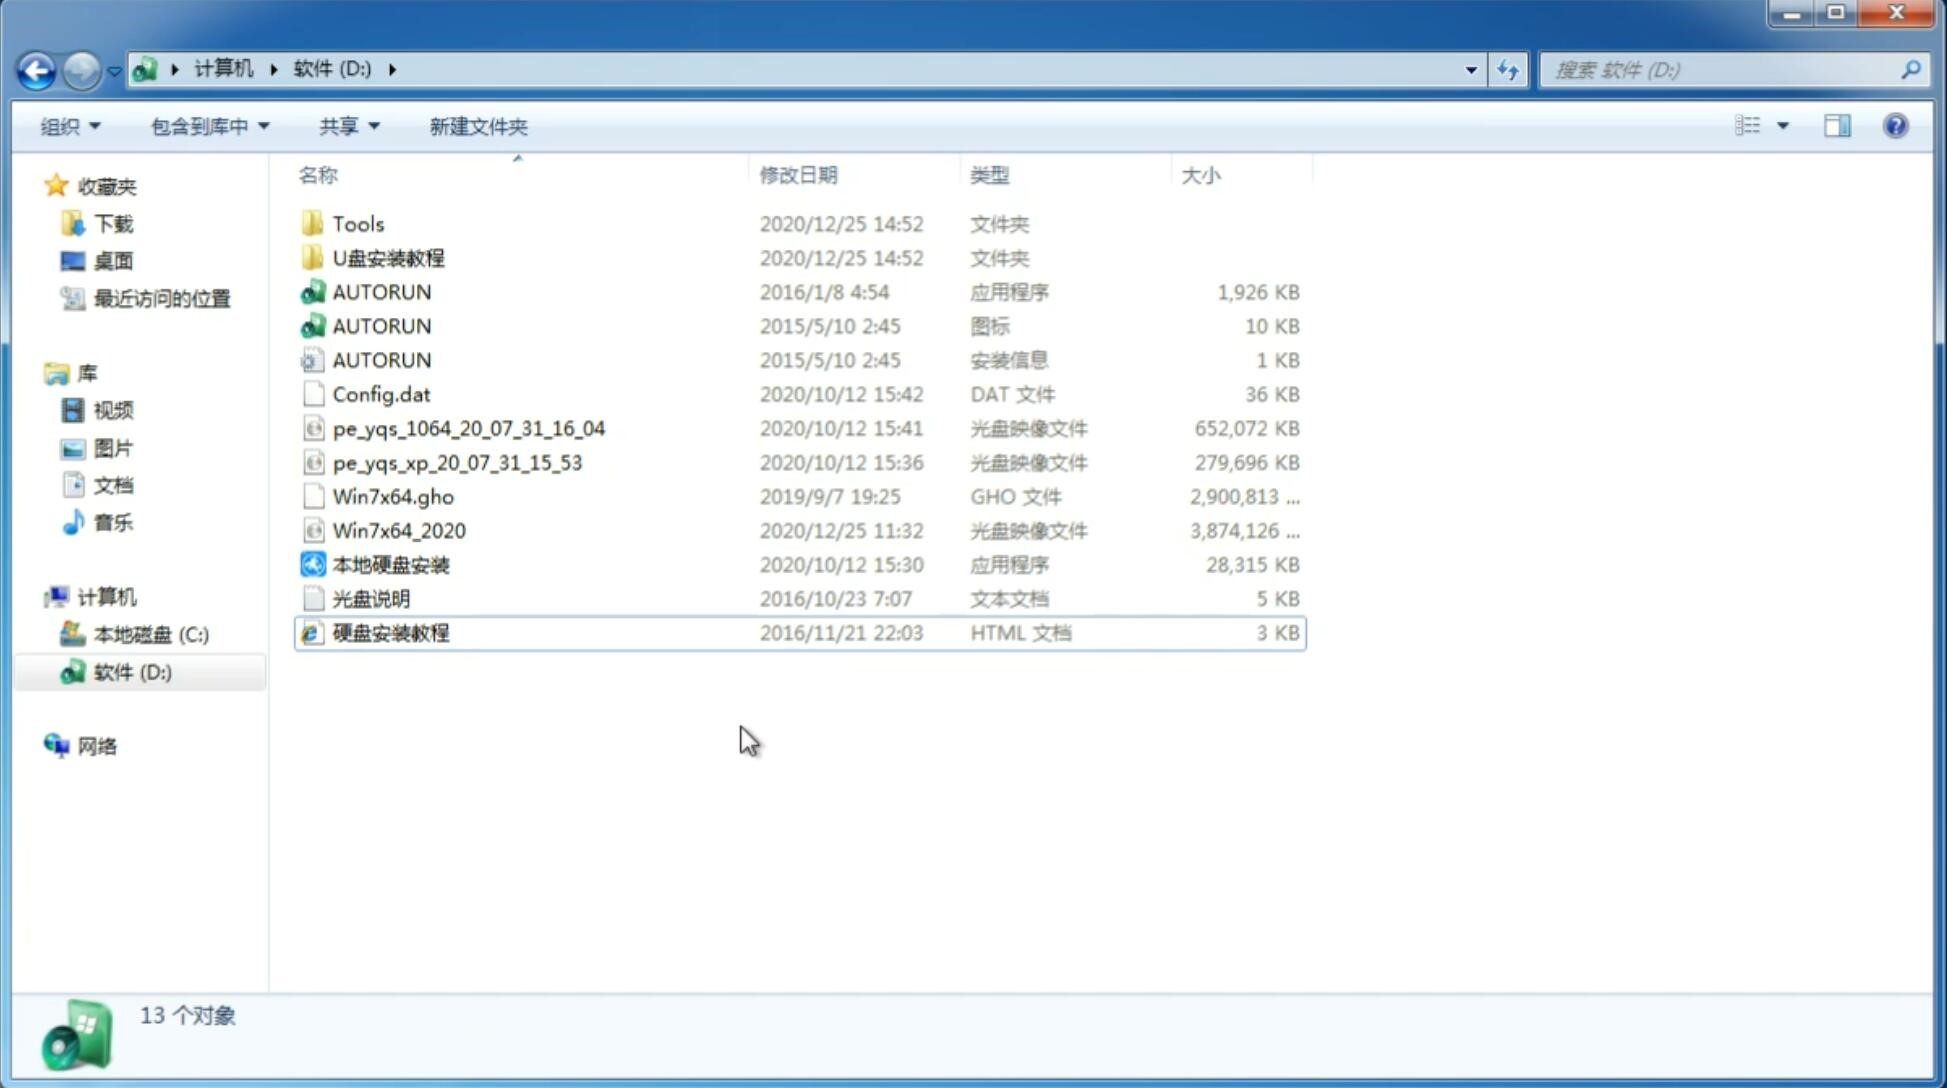Click 新建文件夹 button
The height and width of the screenshot is (1088, 1947).
click(479, 126)
